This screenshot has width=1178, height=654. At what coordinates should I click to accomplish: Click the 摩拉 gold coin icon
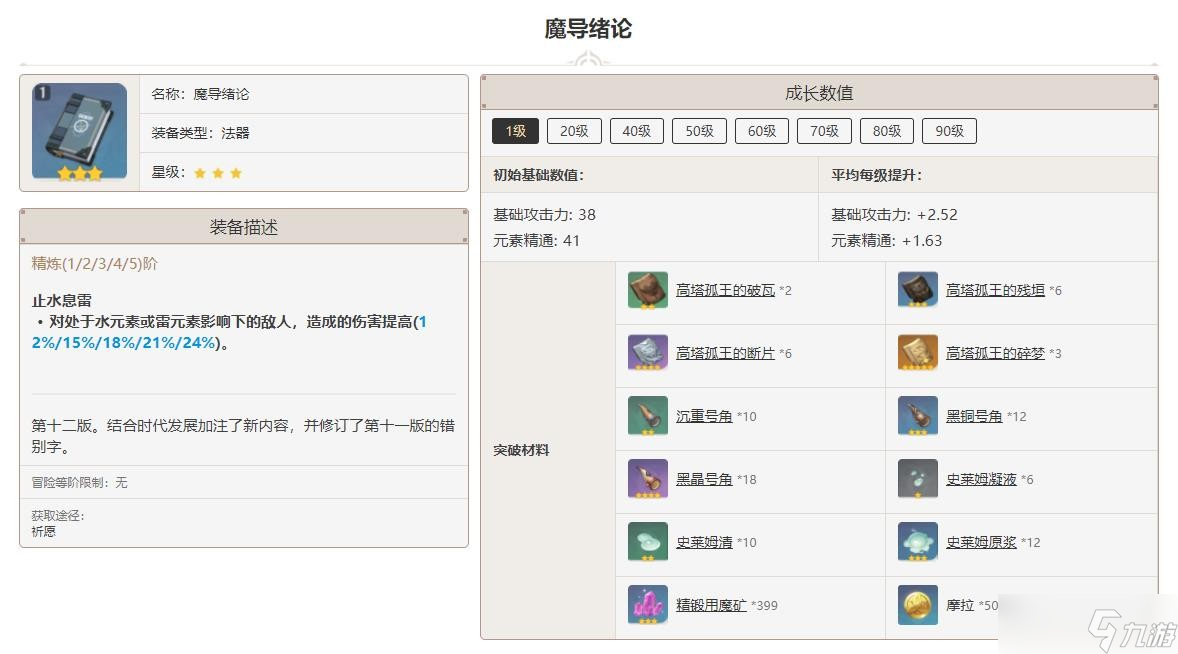click(917, 605)
